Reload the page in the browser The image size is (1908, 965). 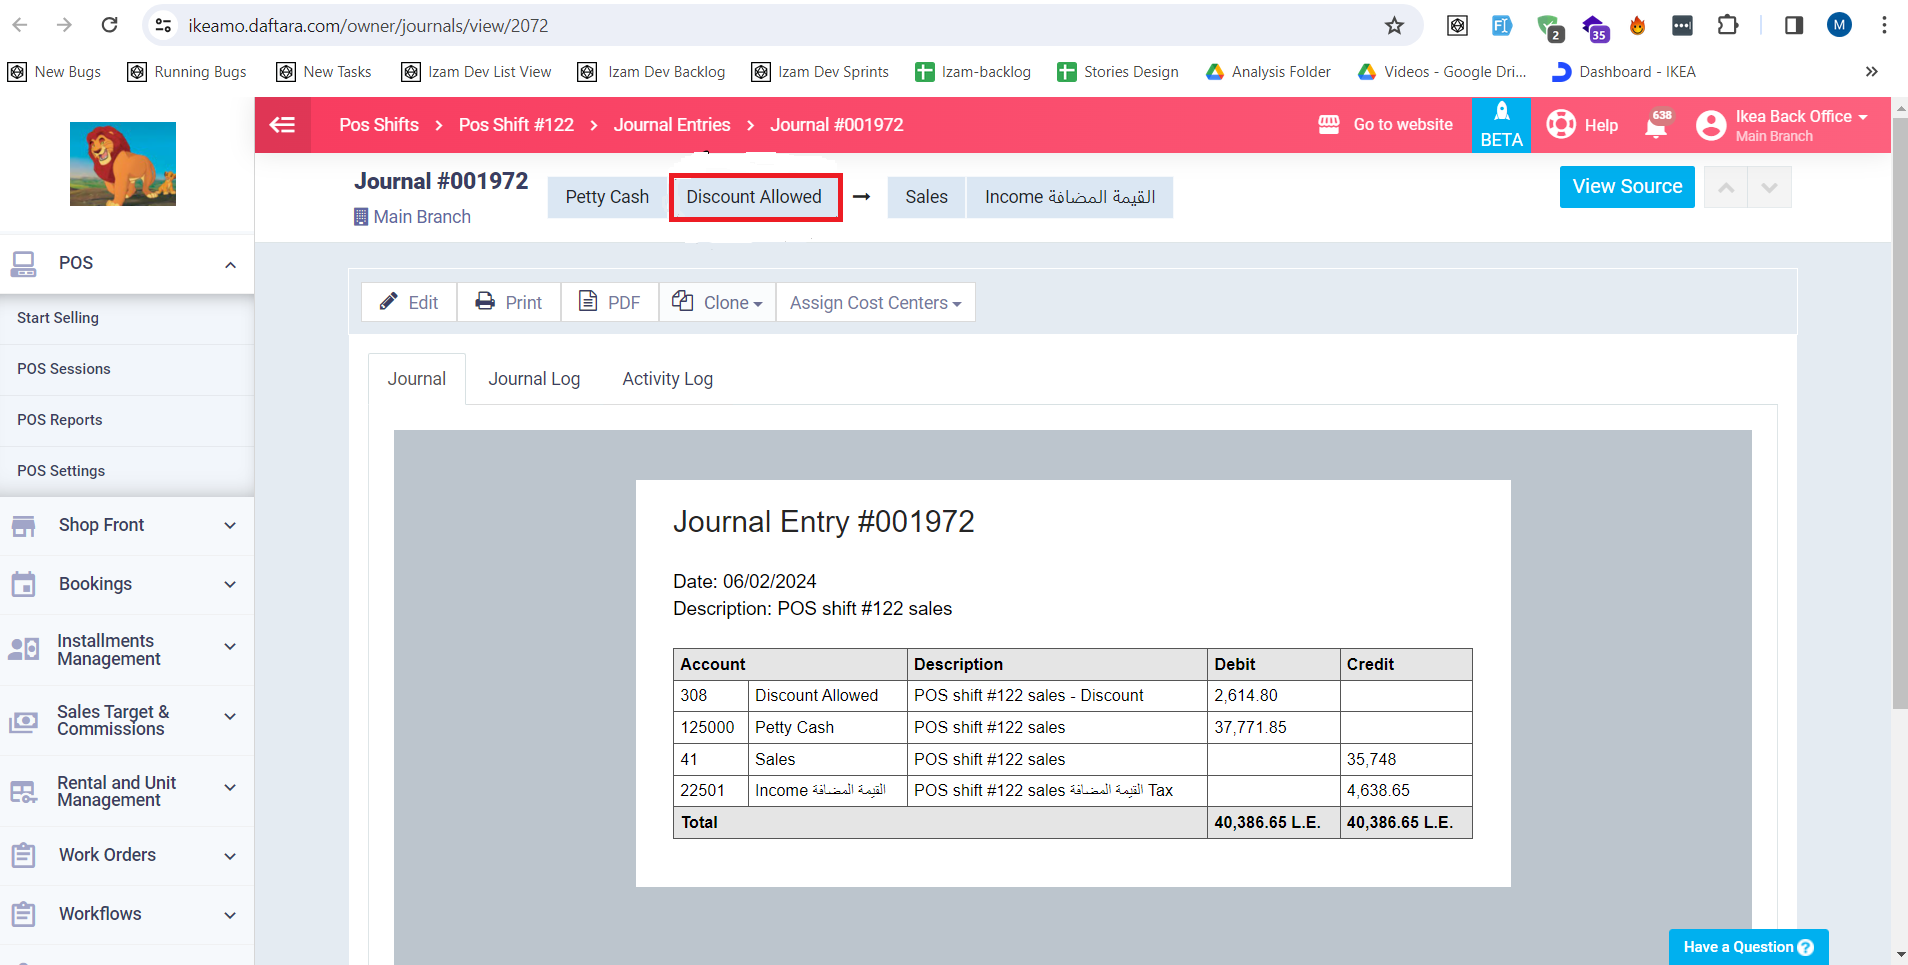click(110, 26)
